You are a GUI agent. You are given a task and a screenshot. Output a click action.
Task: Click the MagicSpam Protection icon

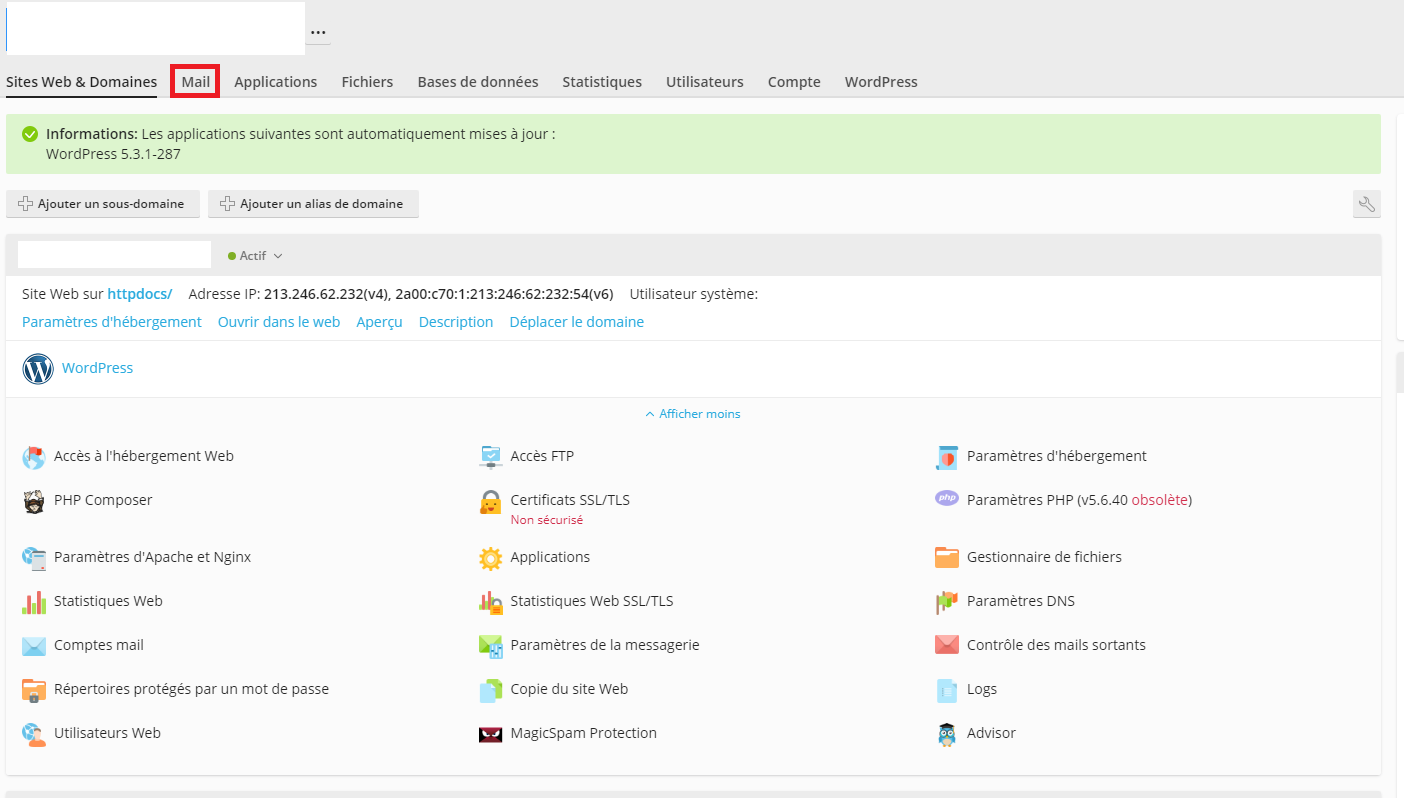(x=490, y=735)
